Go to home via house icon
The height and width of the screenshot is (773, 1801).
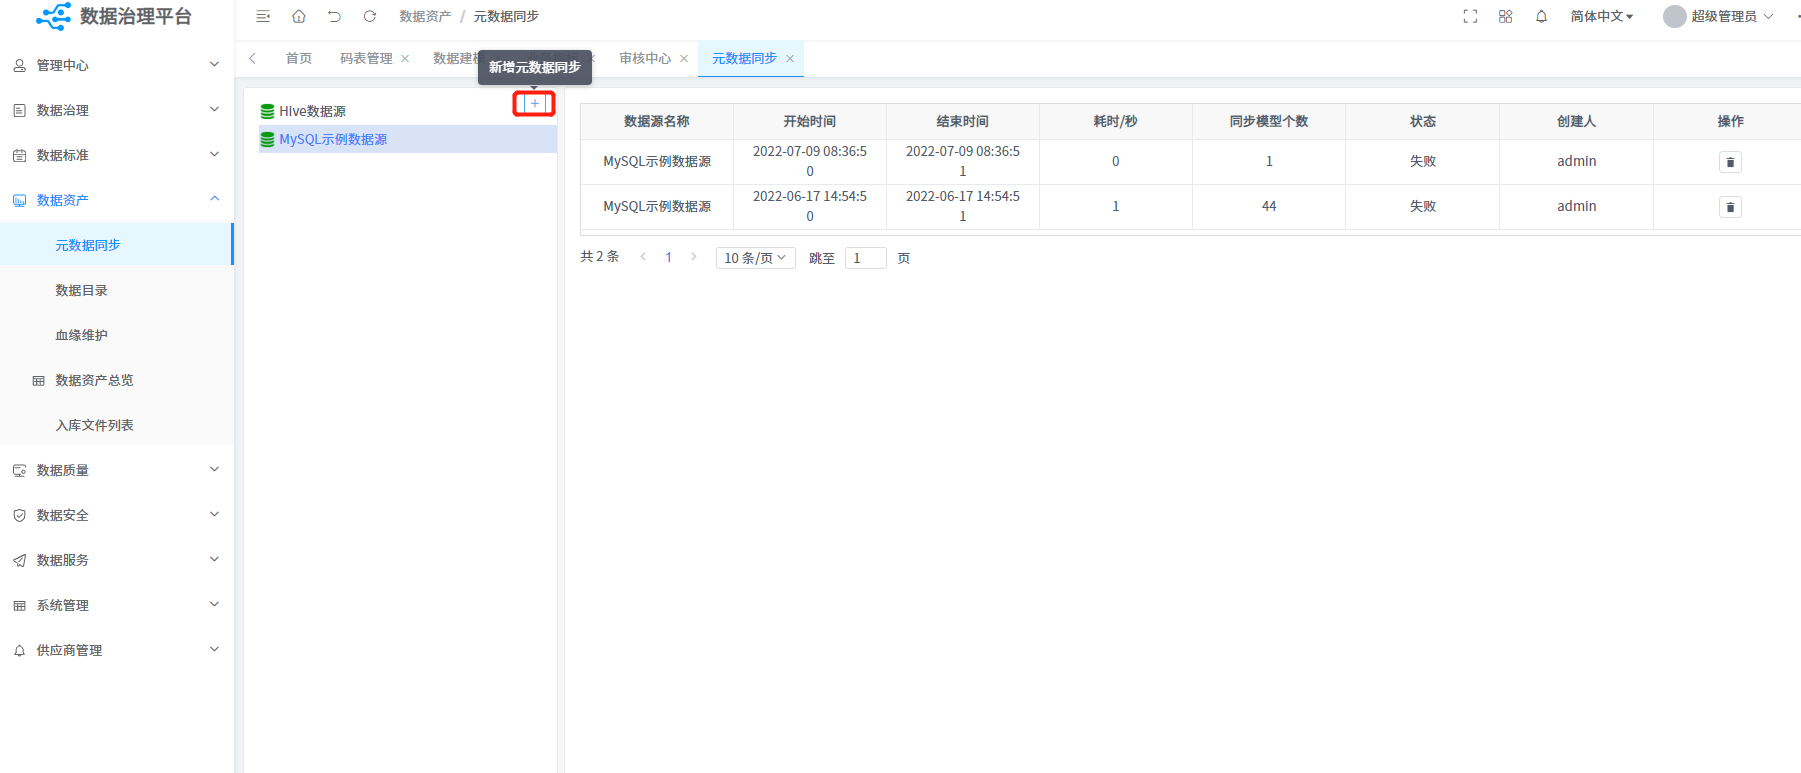299,16
